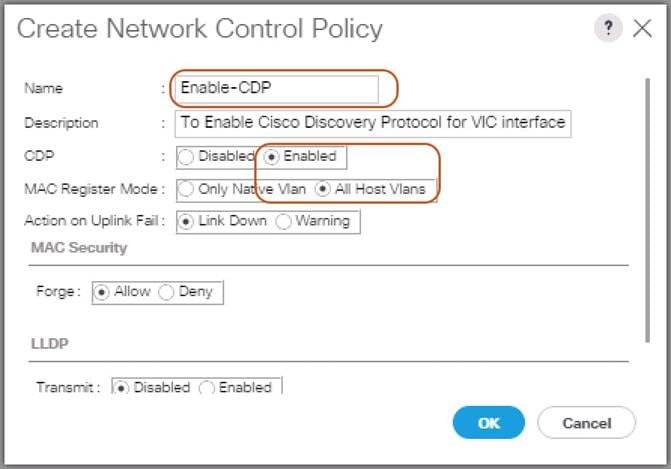Enable LLDP Transmit
The image size is (671, 469).
[207, 387]
